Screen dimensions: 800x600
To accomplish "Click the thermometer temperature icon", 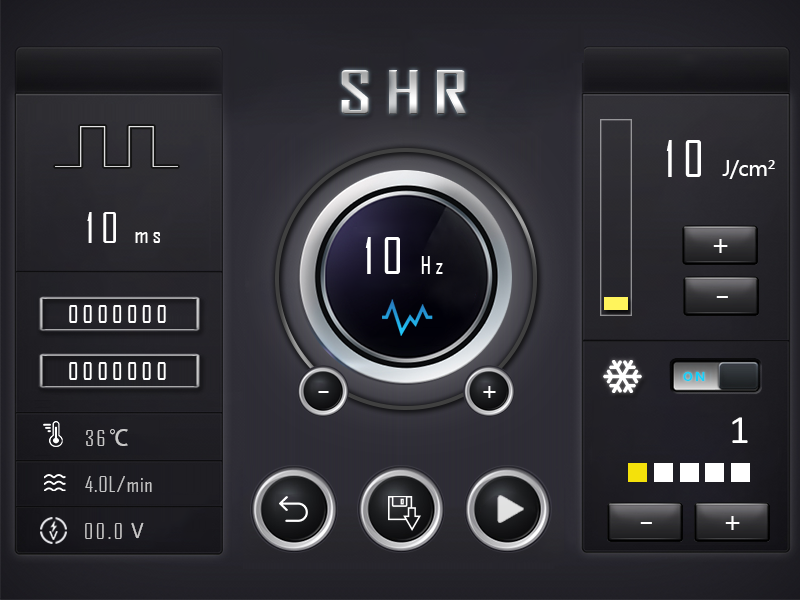I will coord(54,435).
